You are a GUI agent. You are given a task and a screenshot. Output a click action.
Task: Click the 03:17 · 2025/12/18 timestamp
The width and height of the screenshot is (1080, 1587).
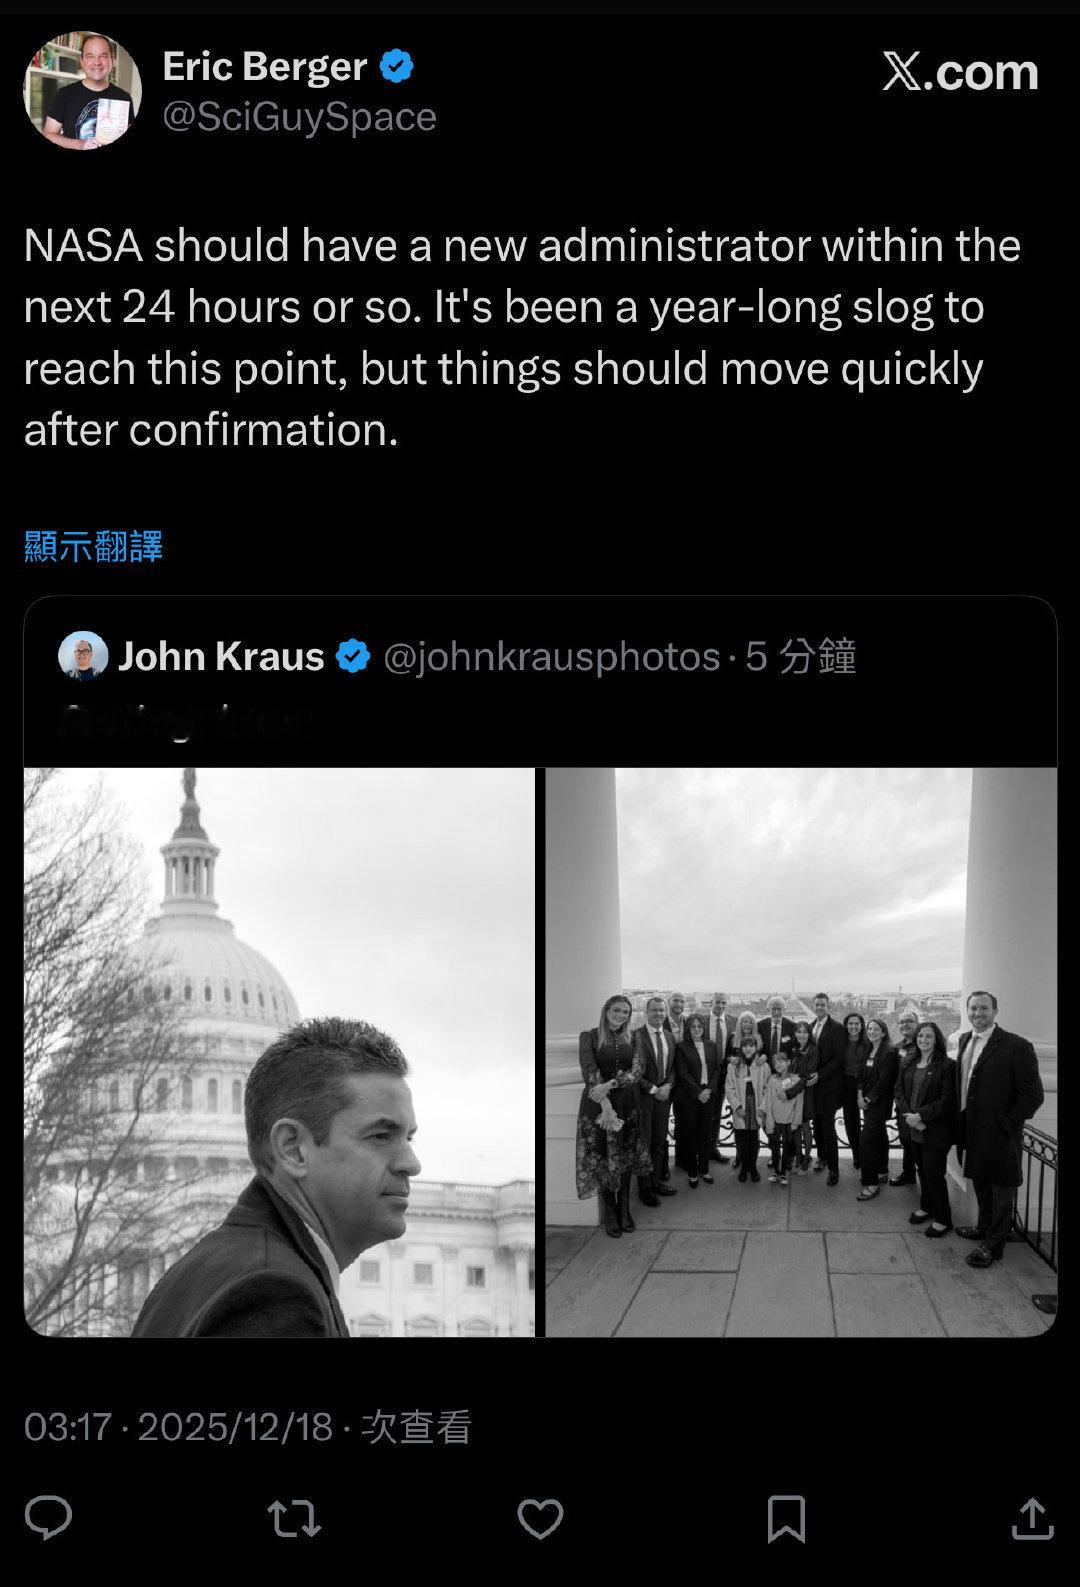pos(178,1426)
